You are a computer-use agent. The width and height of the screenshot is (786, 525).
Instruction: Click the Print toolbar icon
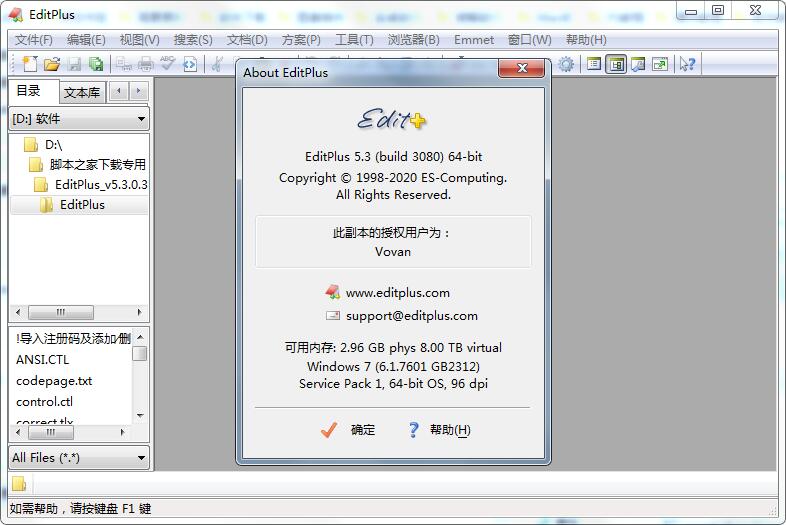(x=145, y=64)
